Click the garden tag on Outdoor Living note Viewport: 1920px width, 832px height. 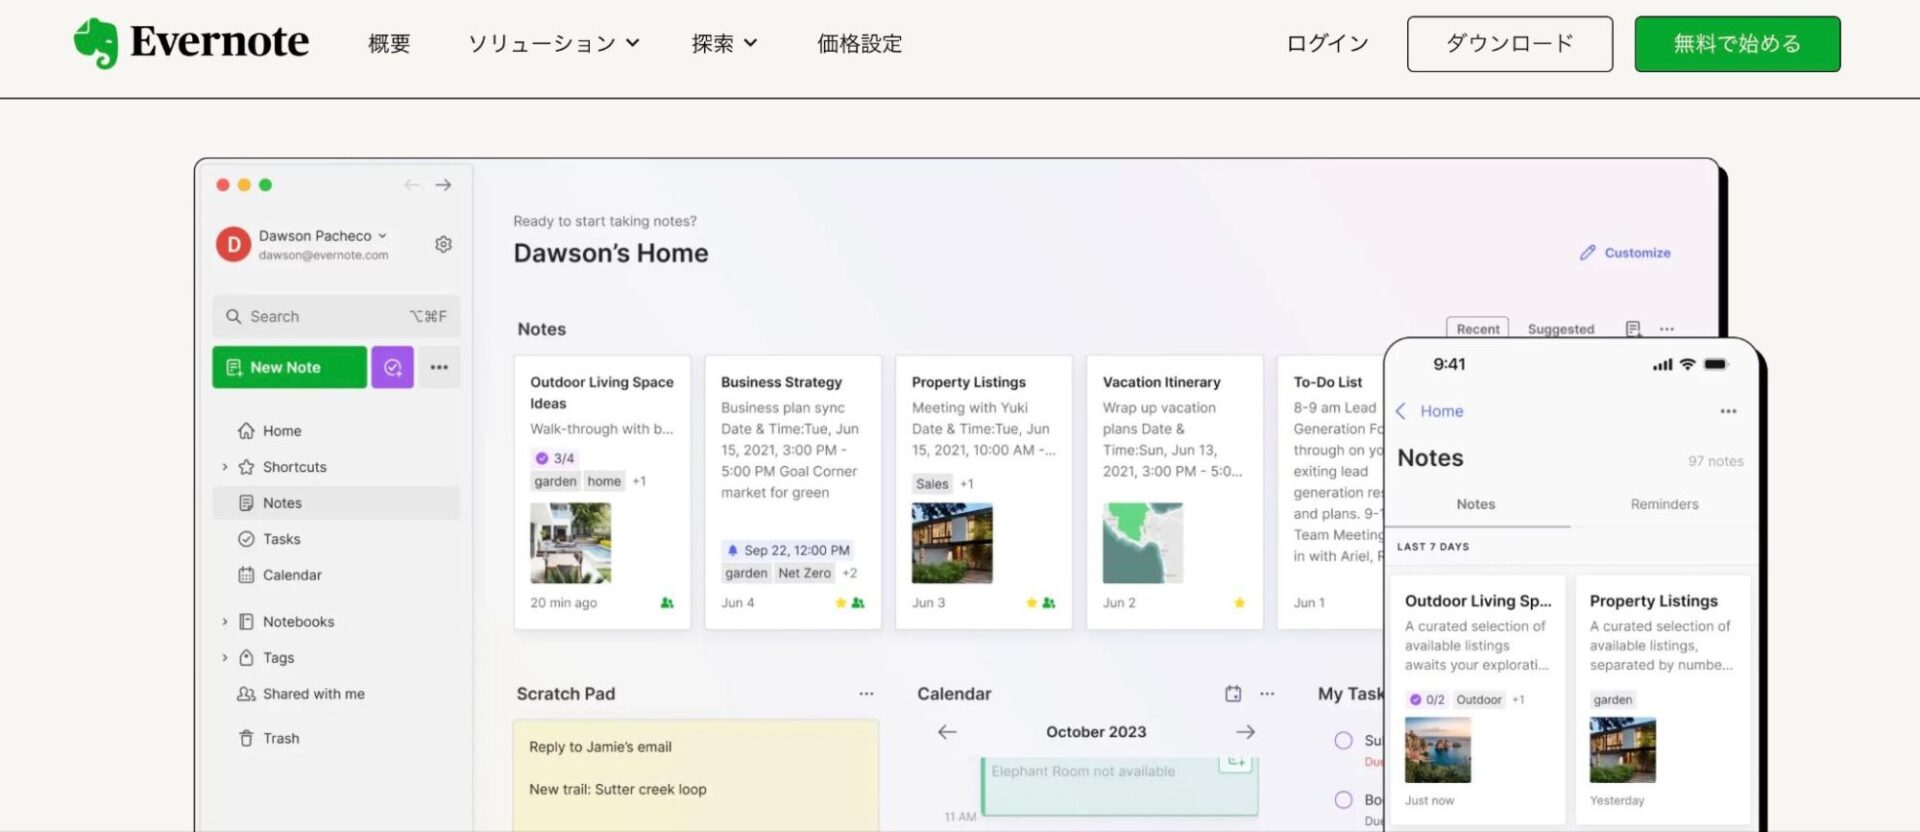[x=555, y=481]
